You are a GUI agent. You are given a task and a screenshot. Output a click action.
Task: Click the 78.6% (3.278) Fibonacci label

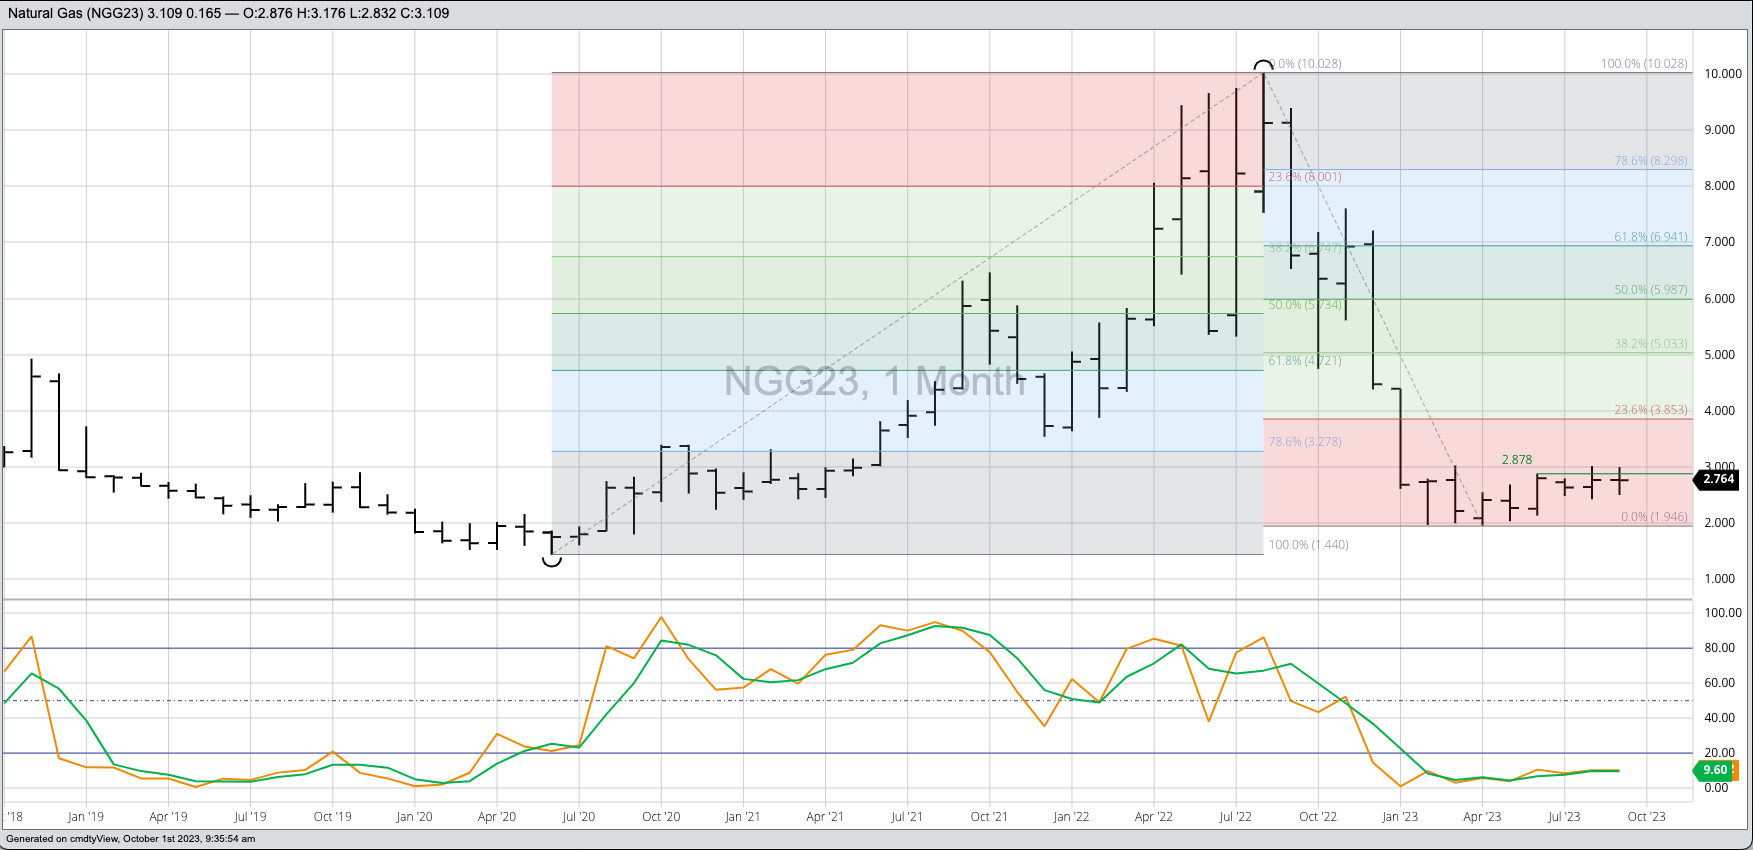1305,442
